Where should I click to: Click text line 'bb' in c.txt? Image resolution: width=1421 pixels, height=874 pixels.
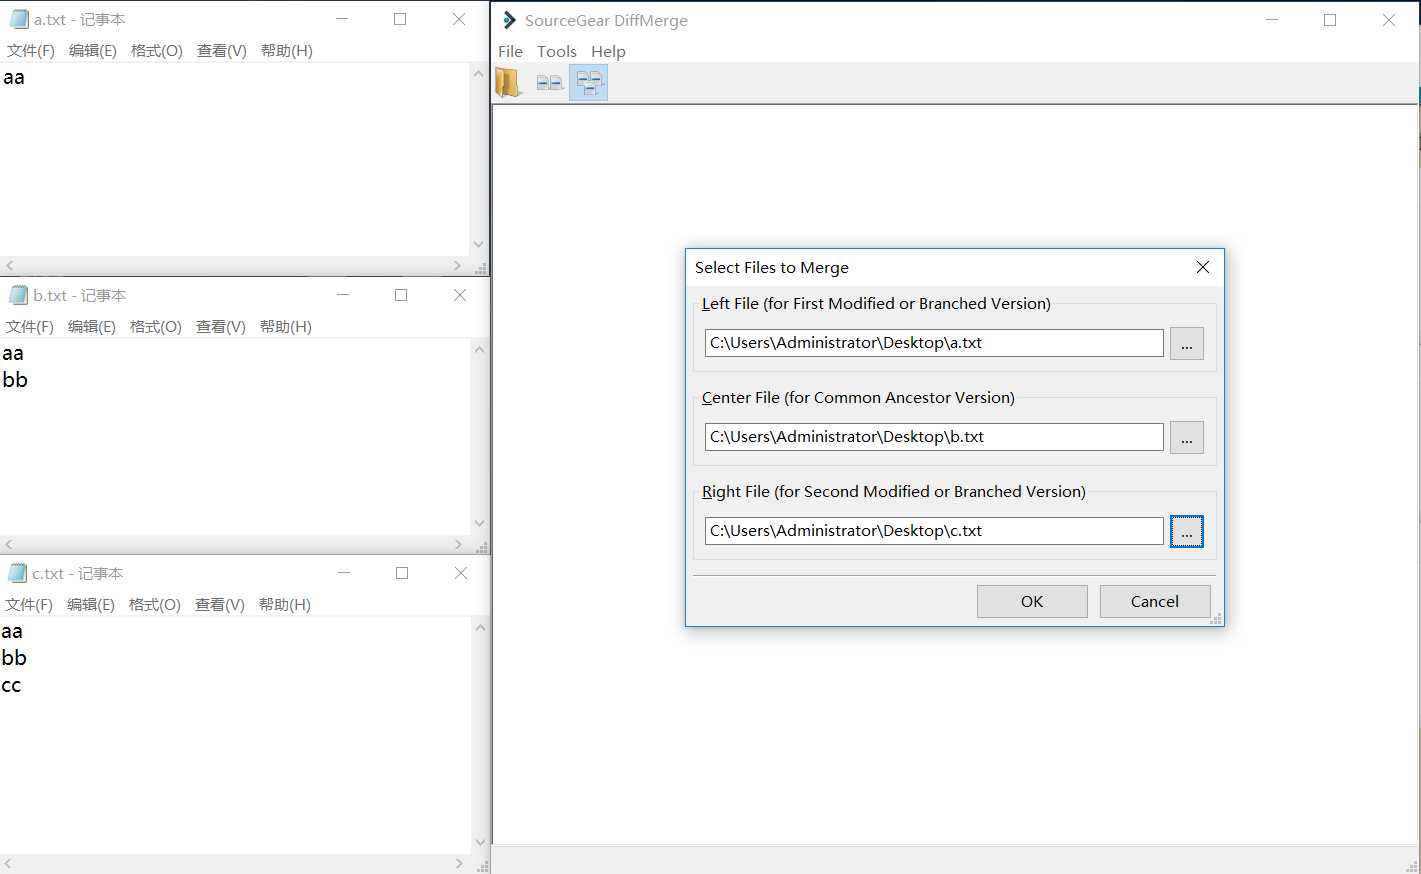point(13,658)
